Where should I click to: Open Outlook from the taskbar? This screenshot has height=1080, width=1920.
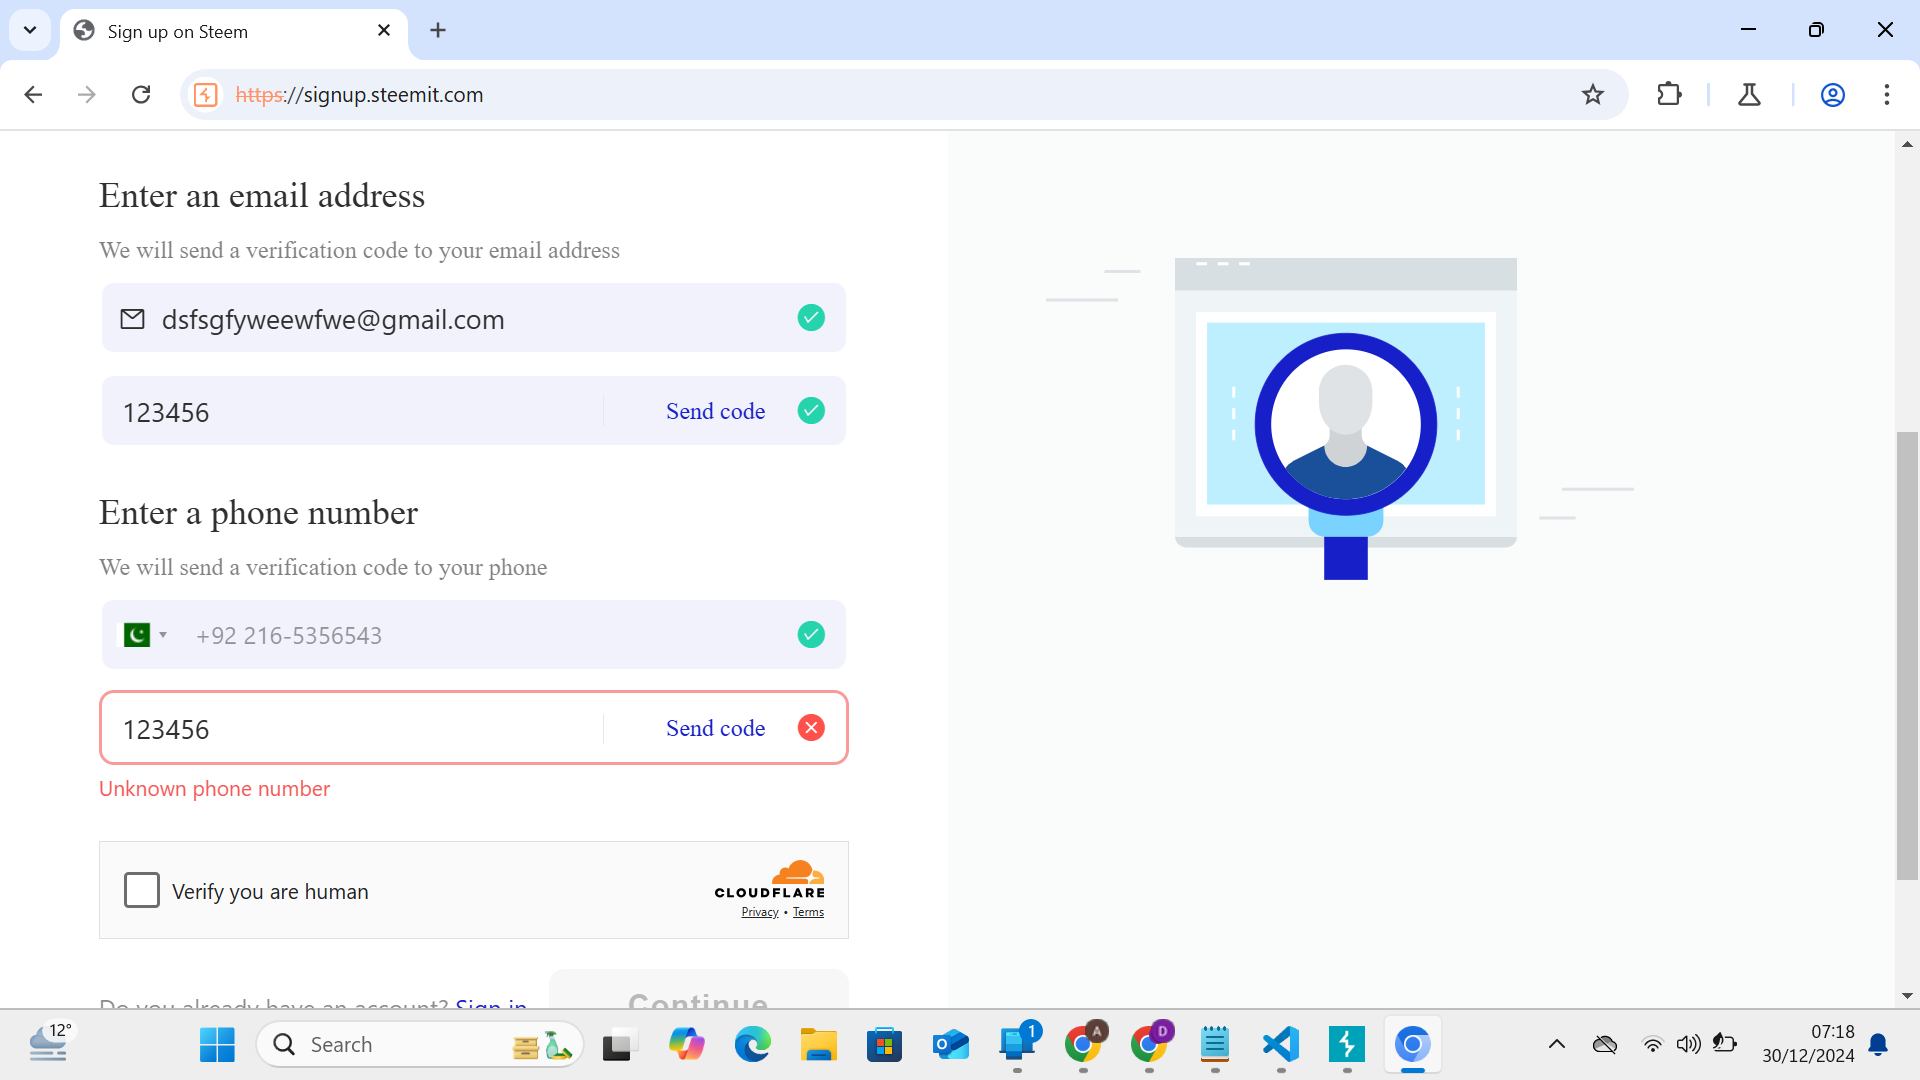[951, 1044]
